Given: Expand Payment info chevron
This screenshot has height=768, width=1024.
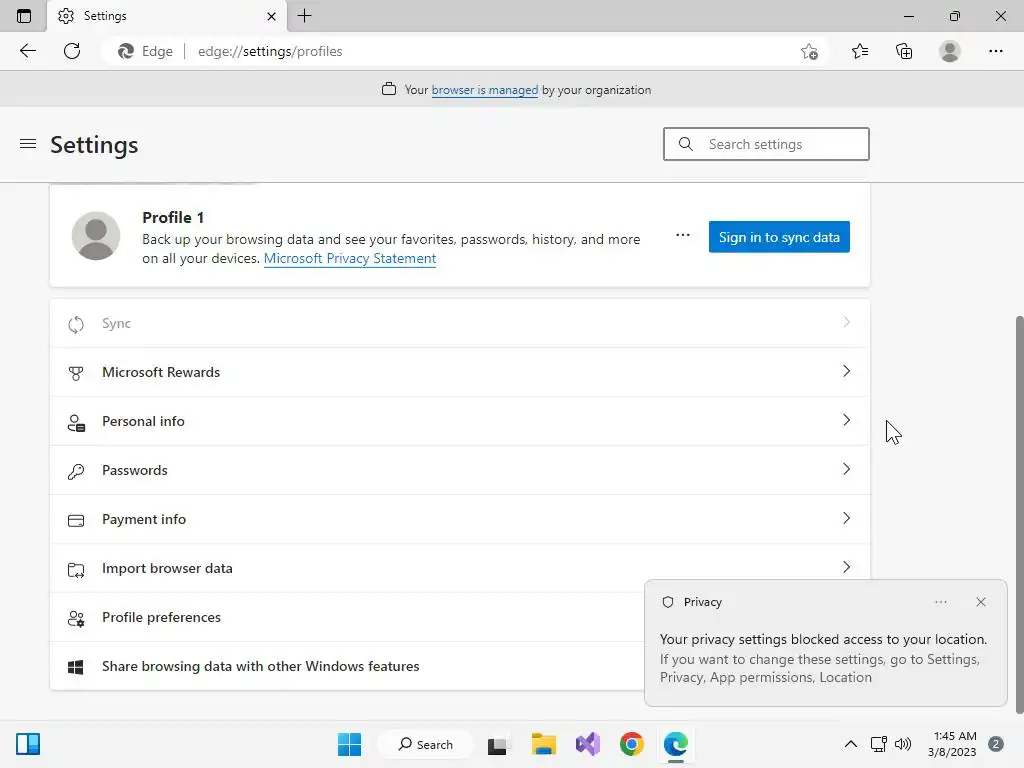Looking at the screenshot, I should (846, 519).
